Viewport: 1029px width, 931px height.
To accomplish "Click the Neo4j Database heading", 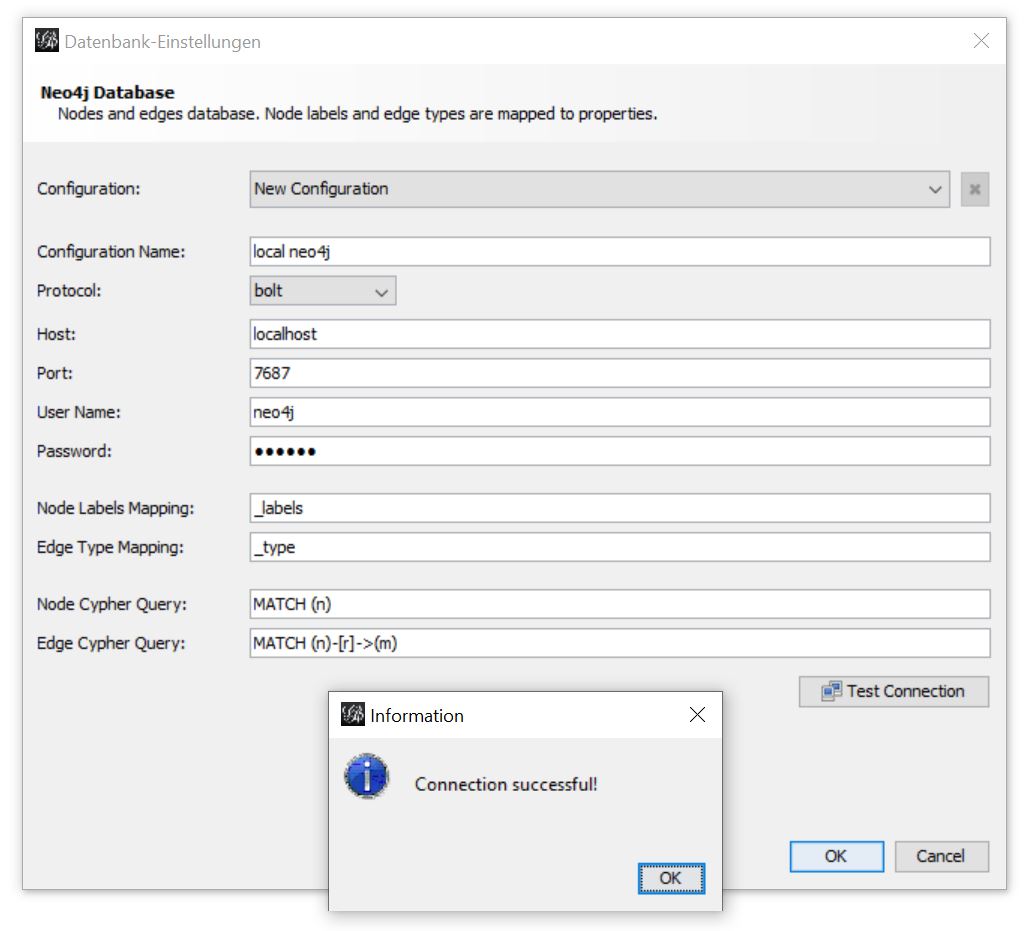I will (107, 93).
